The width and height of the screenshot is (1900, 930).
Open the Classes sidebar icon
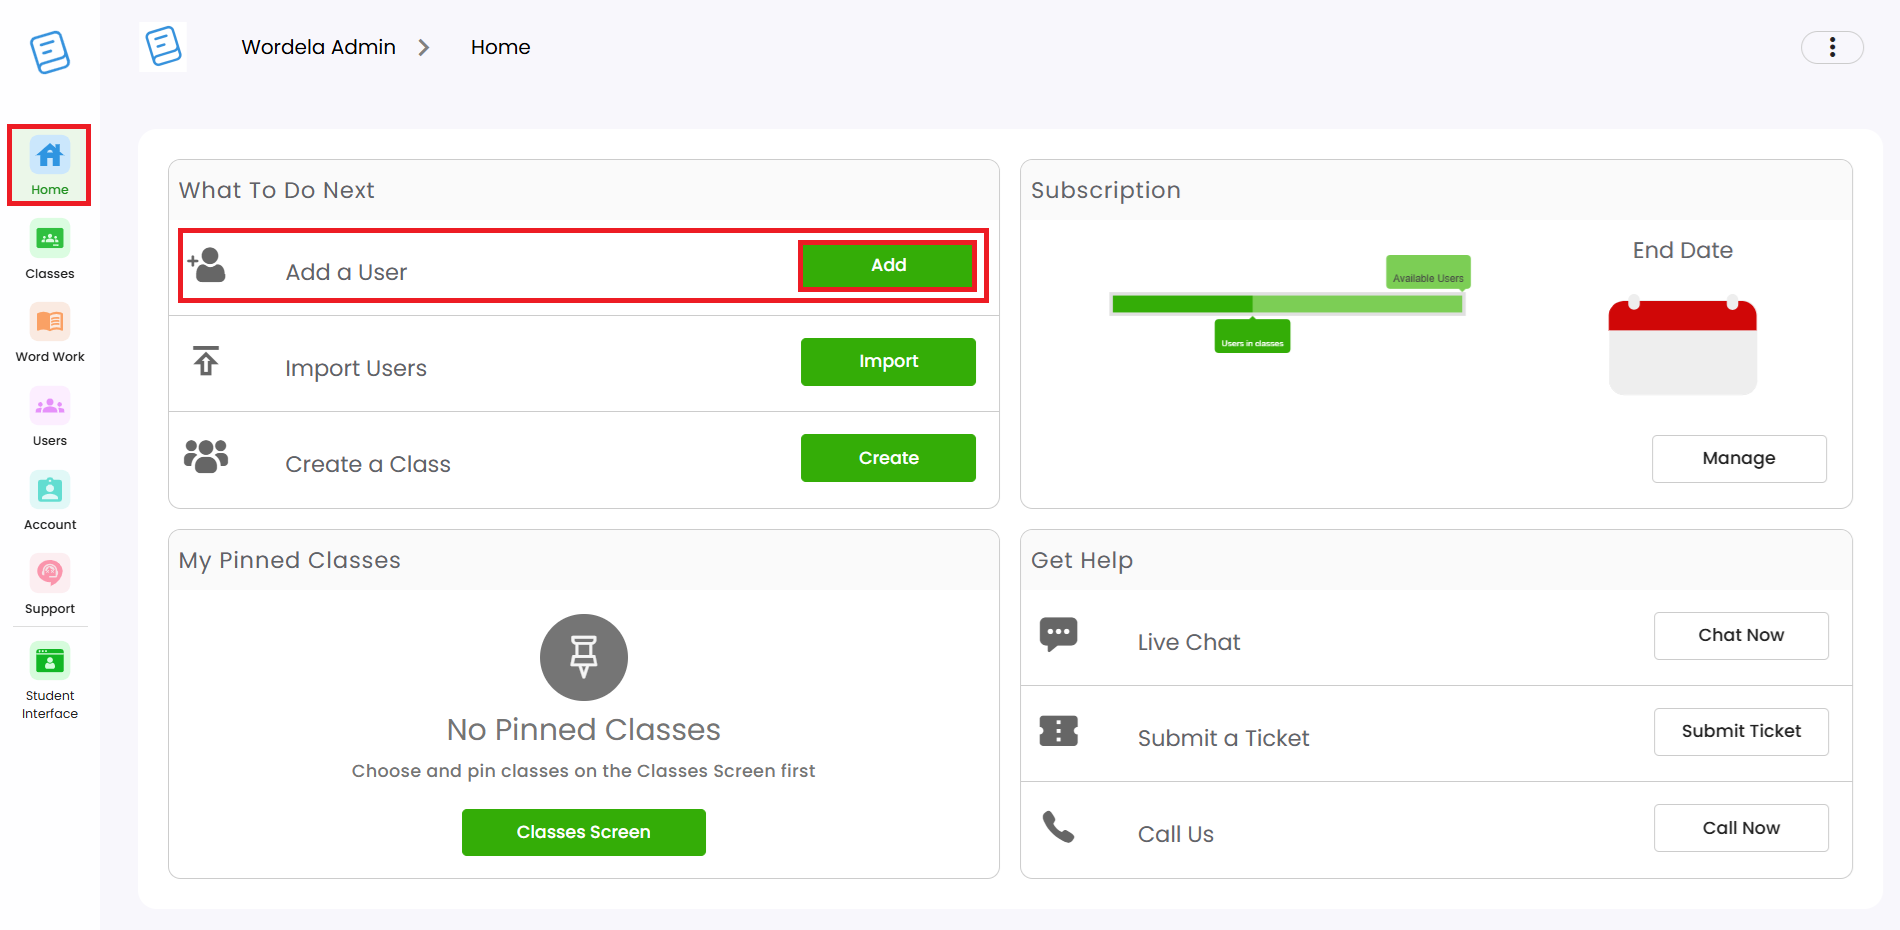click(x=50, y=239)
